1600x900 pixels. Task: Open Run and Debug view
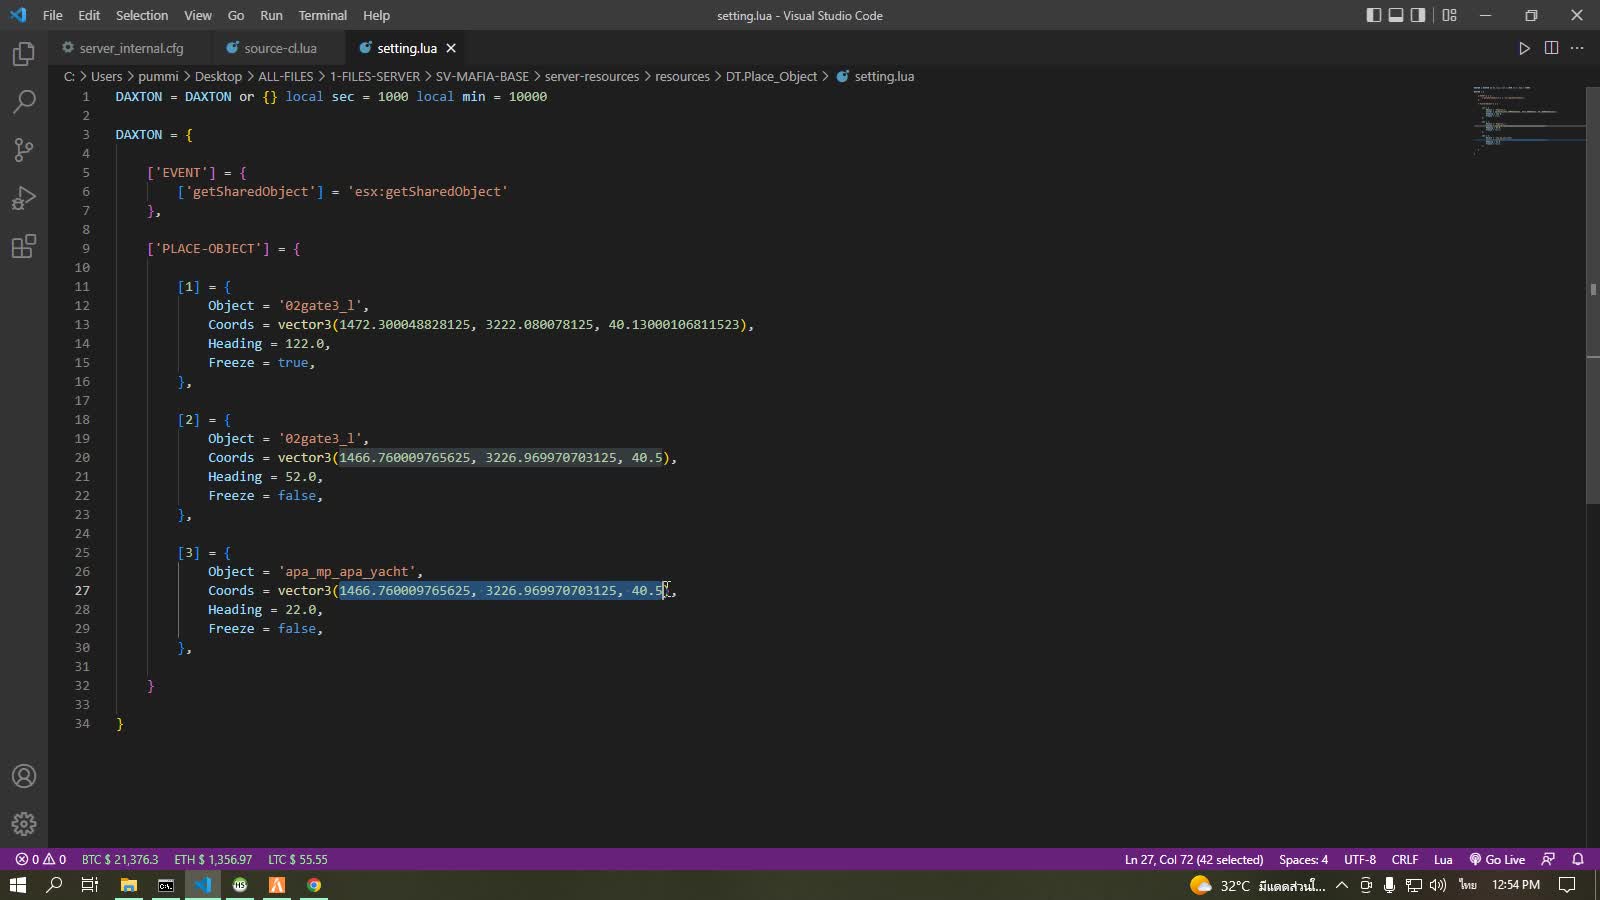click(x=24, y=198)
